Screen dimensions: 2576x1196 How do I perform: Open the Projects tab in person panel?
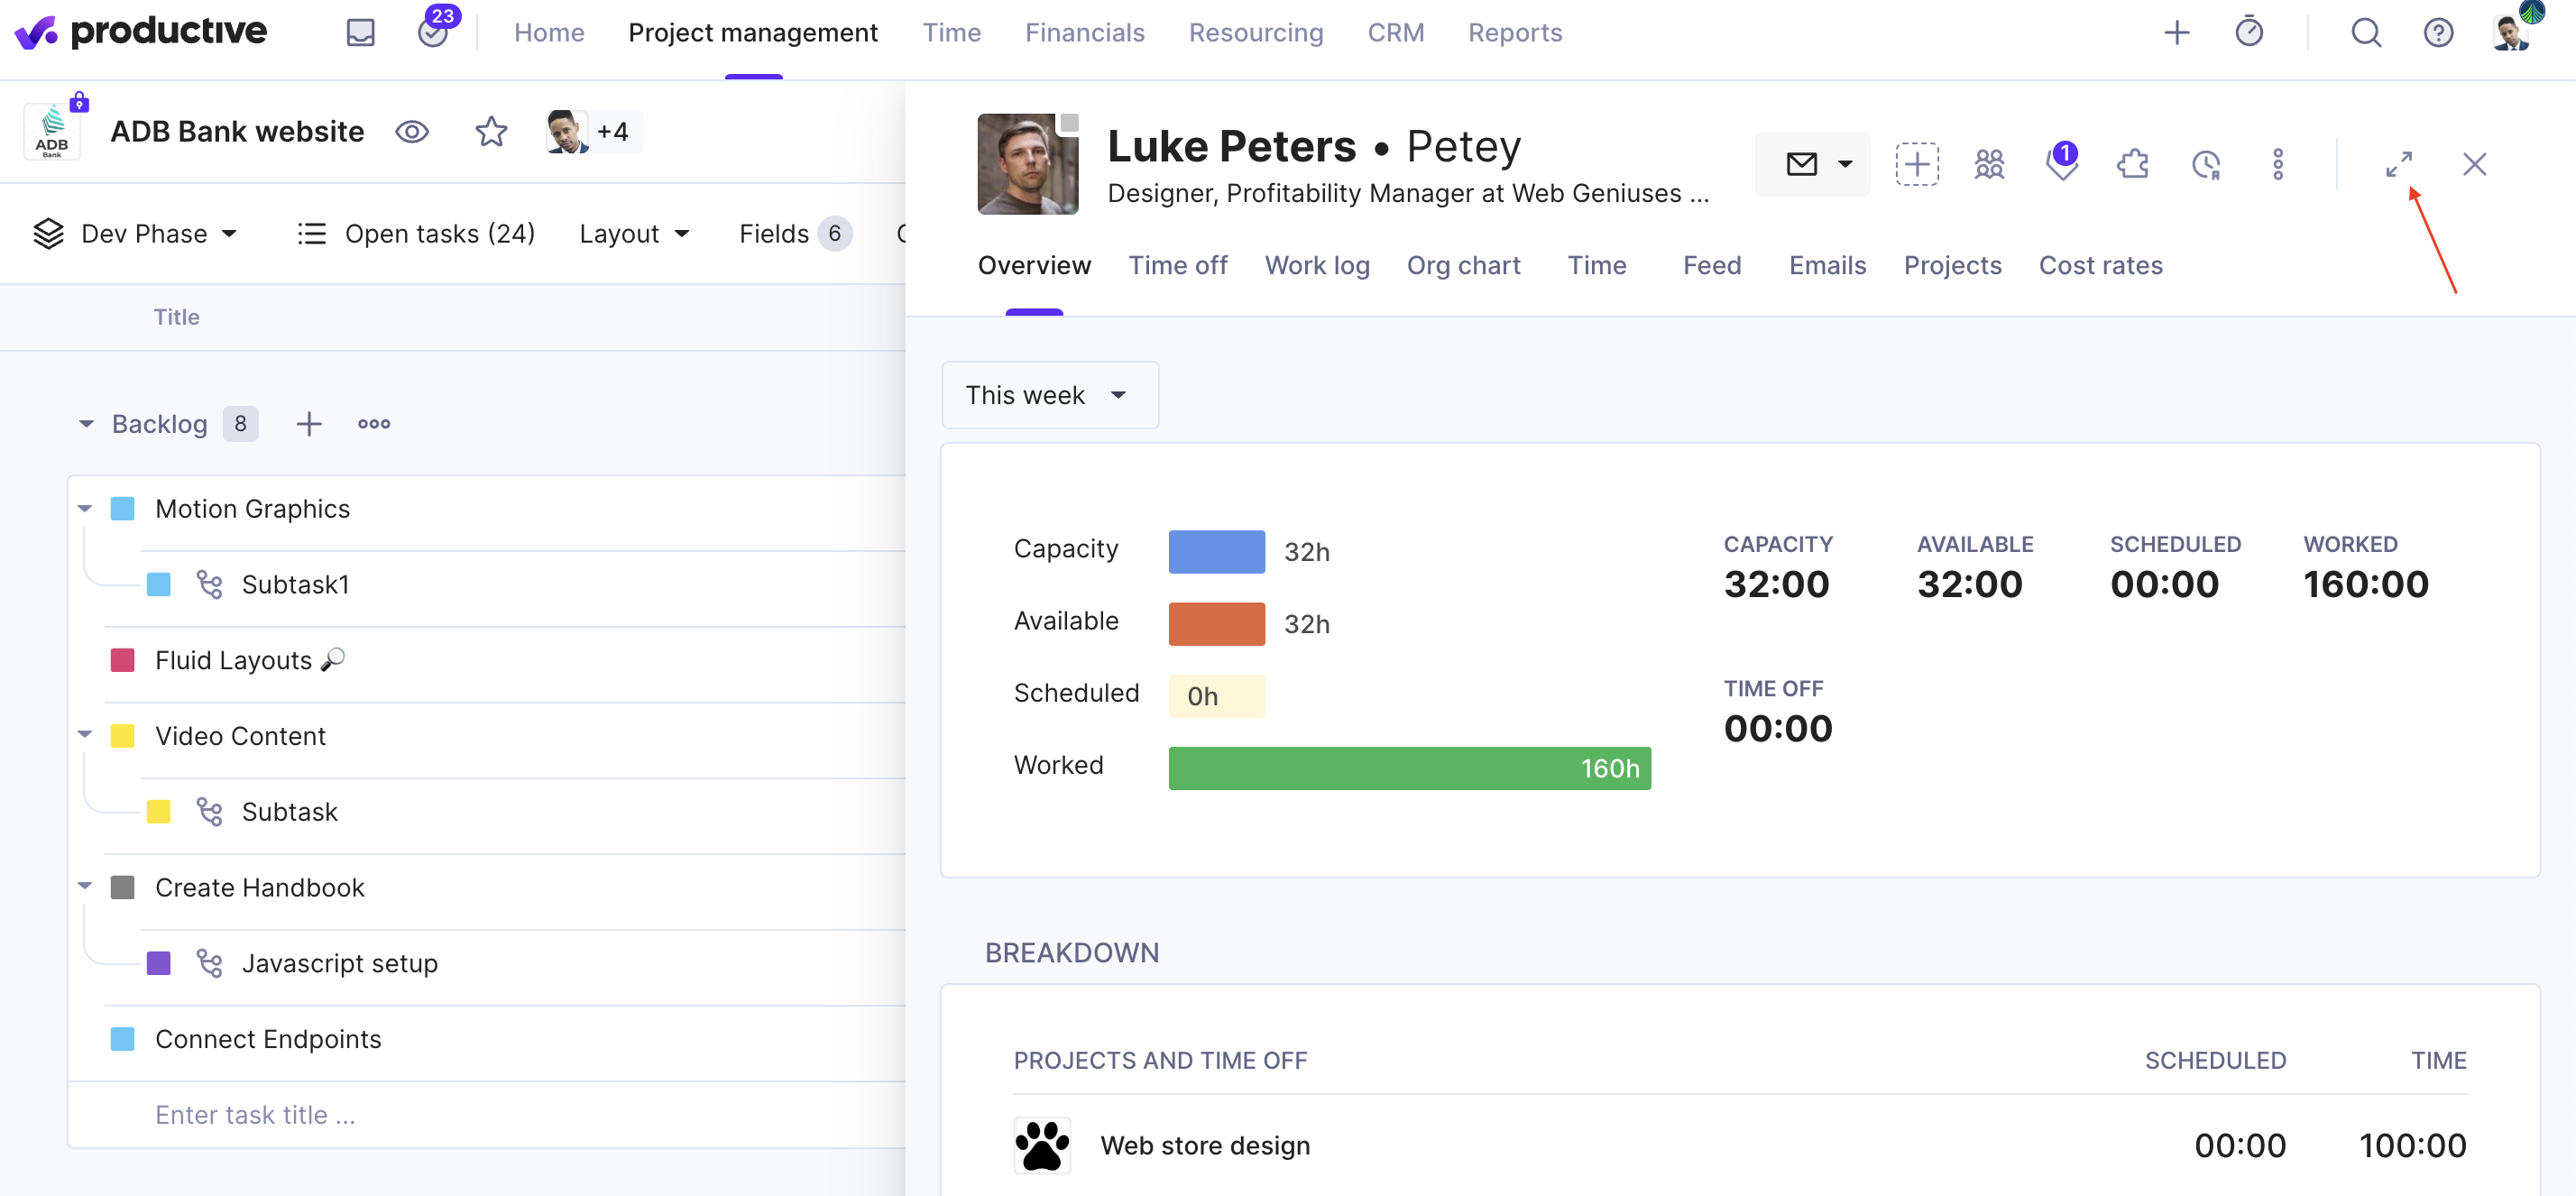click(1952, 265)
